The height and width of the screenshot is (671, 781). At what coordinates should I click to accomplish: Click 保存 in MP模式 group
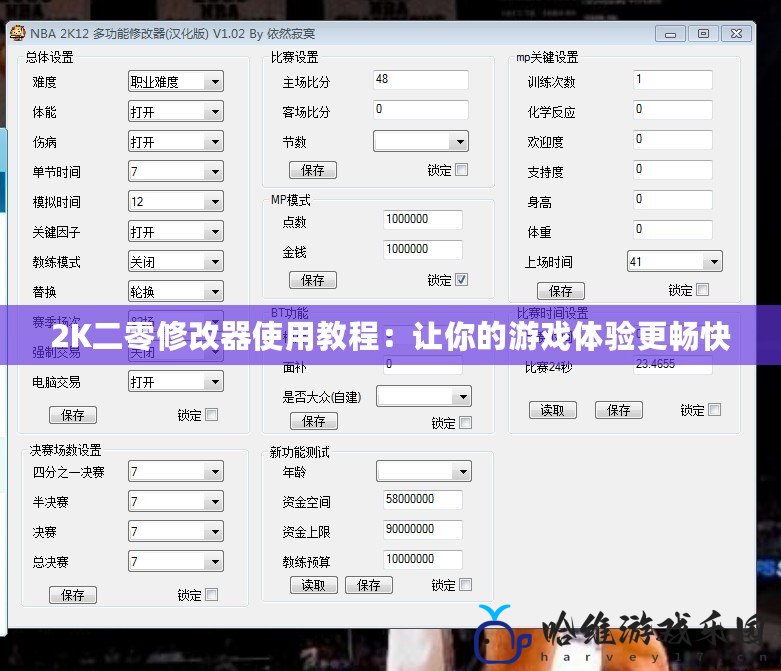tap(313, 280)
